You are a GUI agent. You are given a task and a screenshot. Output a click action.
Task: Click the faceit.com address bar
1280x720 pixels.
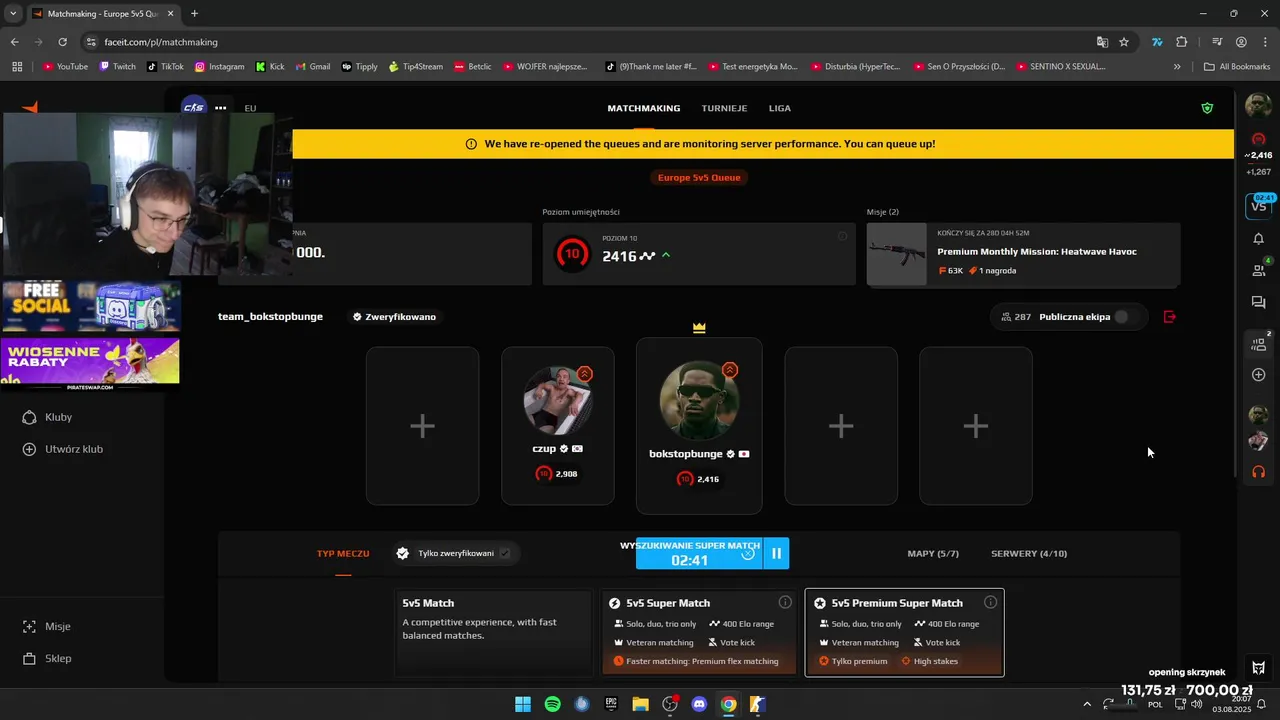590,42
